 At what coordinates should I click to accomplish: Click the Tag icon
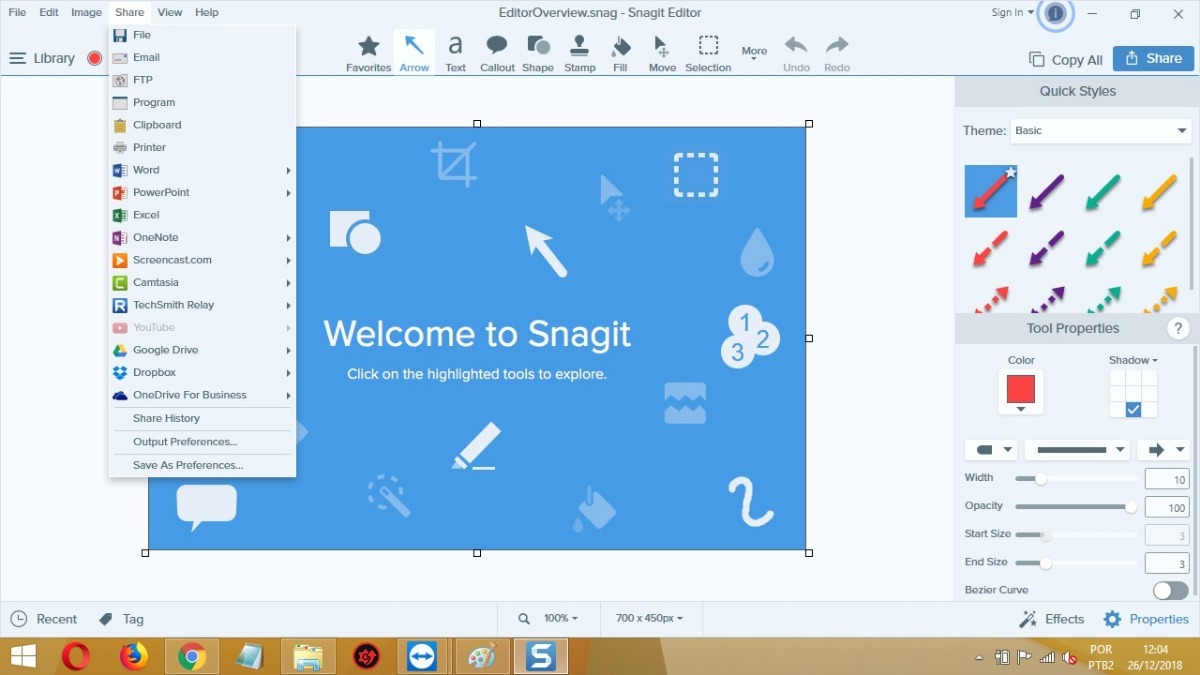tap(106, 619)
